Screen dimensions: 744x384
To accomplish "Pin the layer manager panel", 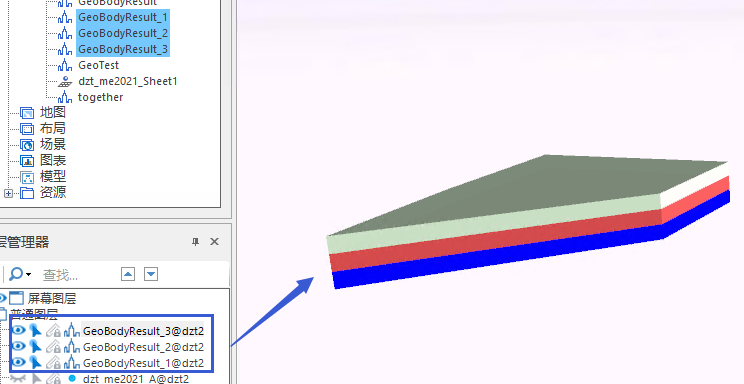I will coord(195,242).
